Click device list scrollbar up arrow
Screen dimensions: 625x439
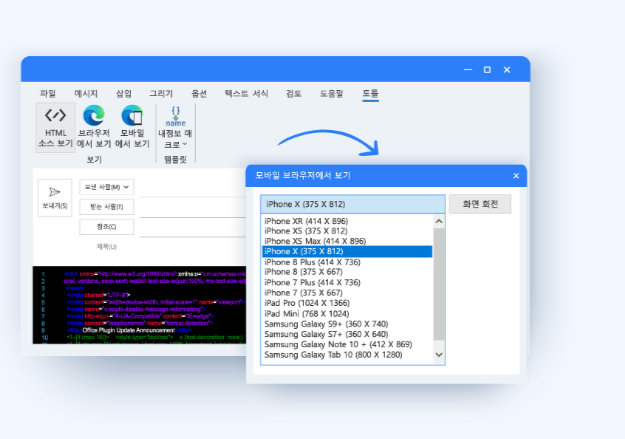[439, 221]
